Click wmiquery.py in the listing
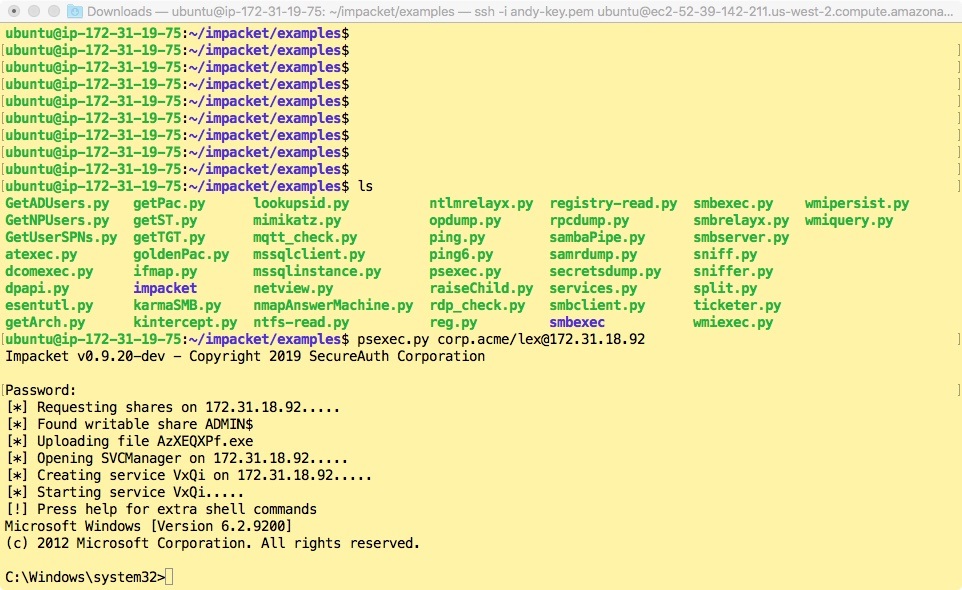962x590 pixels. tap(848, 221)
